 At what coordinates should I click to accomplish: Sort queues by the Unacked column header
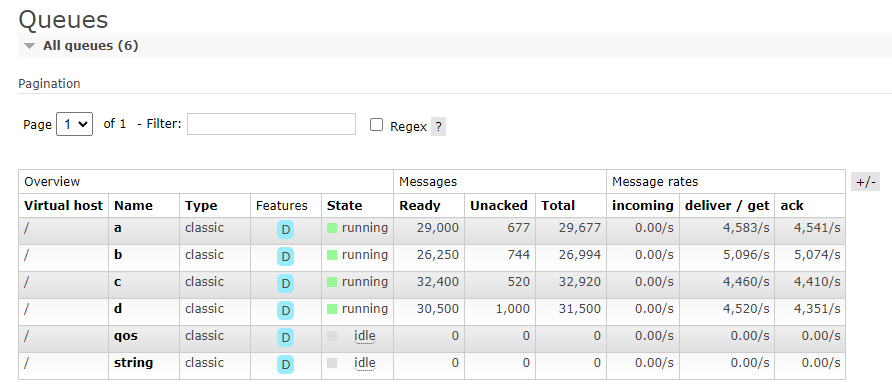[498, 205]
